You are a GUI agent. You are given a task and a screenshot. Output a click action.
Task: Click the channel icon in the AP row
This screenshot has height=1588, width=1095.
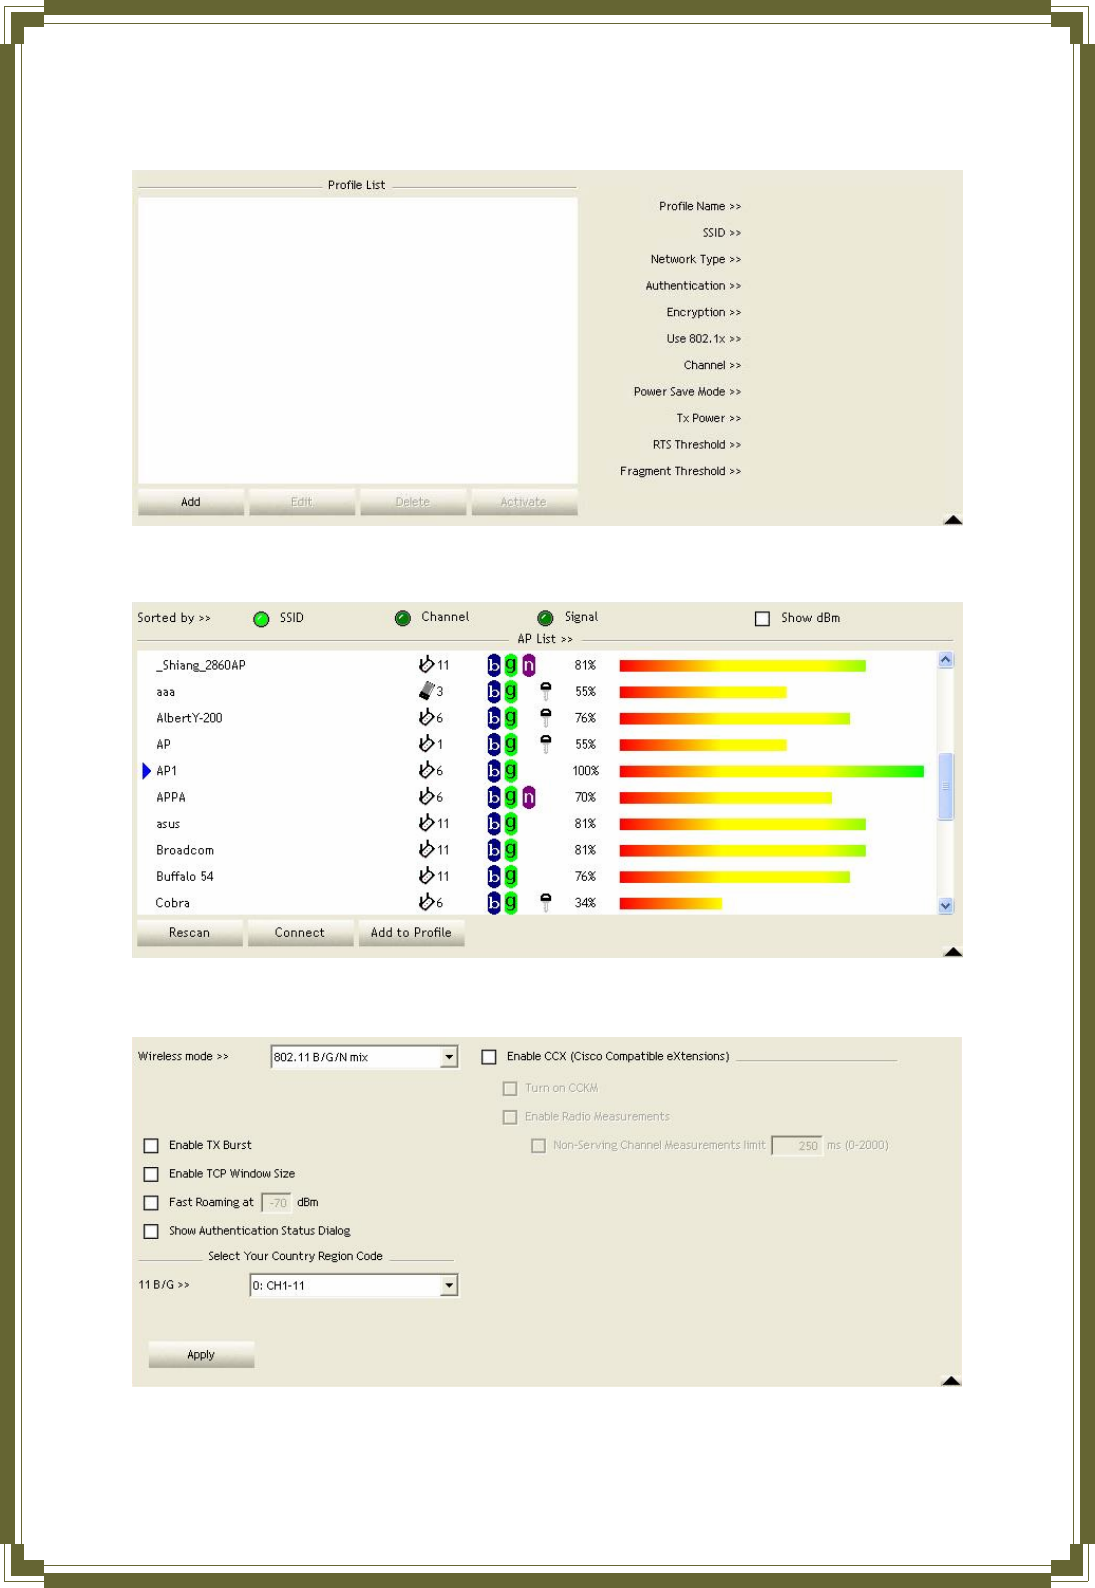tap(427, 744)
